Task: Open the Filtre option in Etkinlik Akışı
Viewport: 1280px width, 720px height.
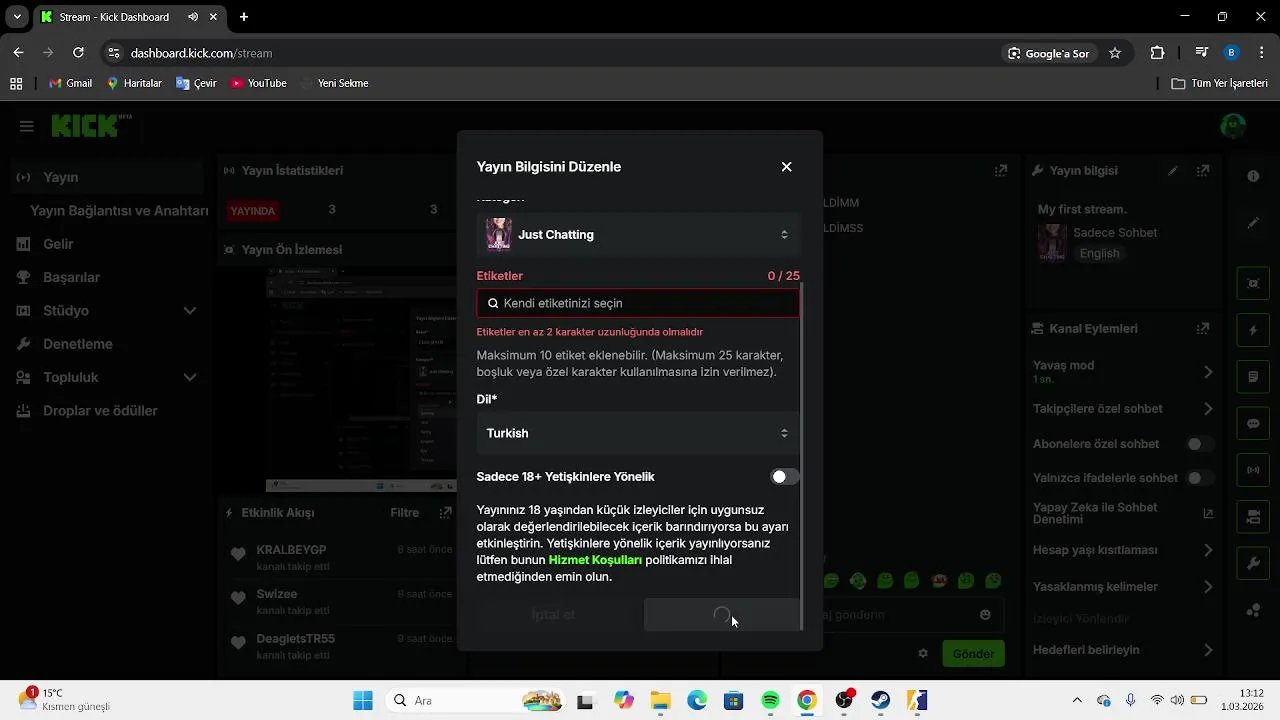Action: pos(405,513)
